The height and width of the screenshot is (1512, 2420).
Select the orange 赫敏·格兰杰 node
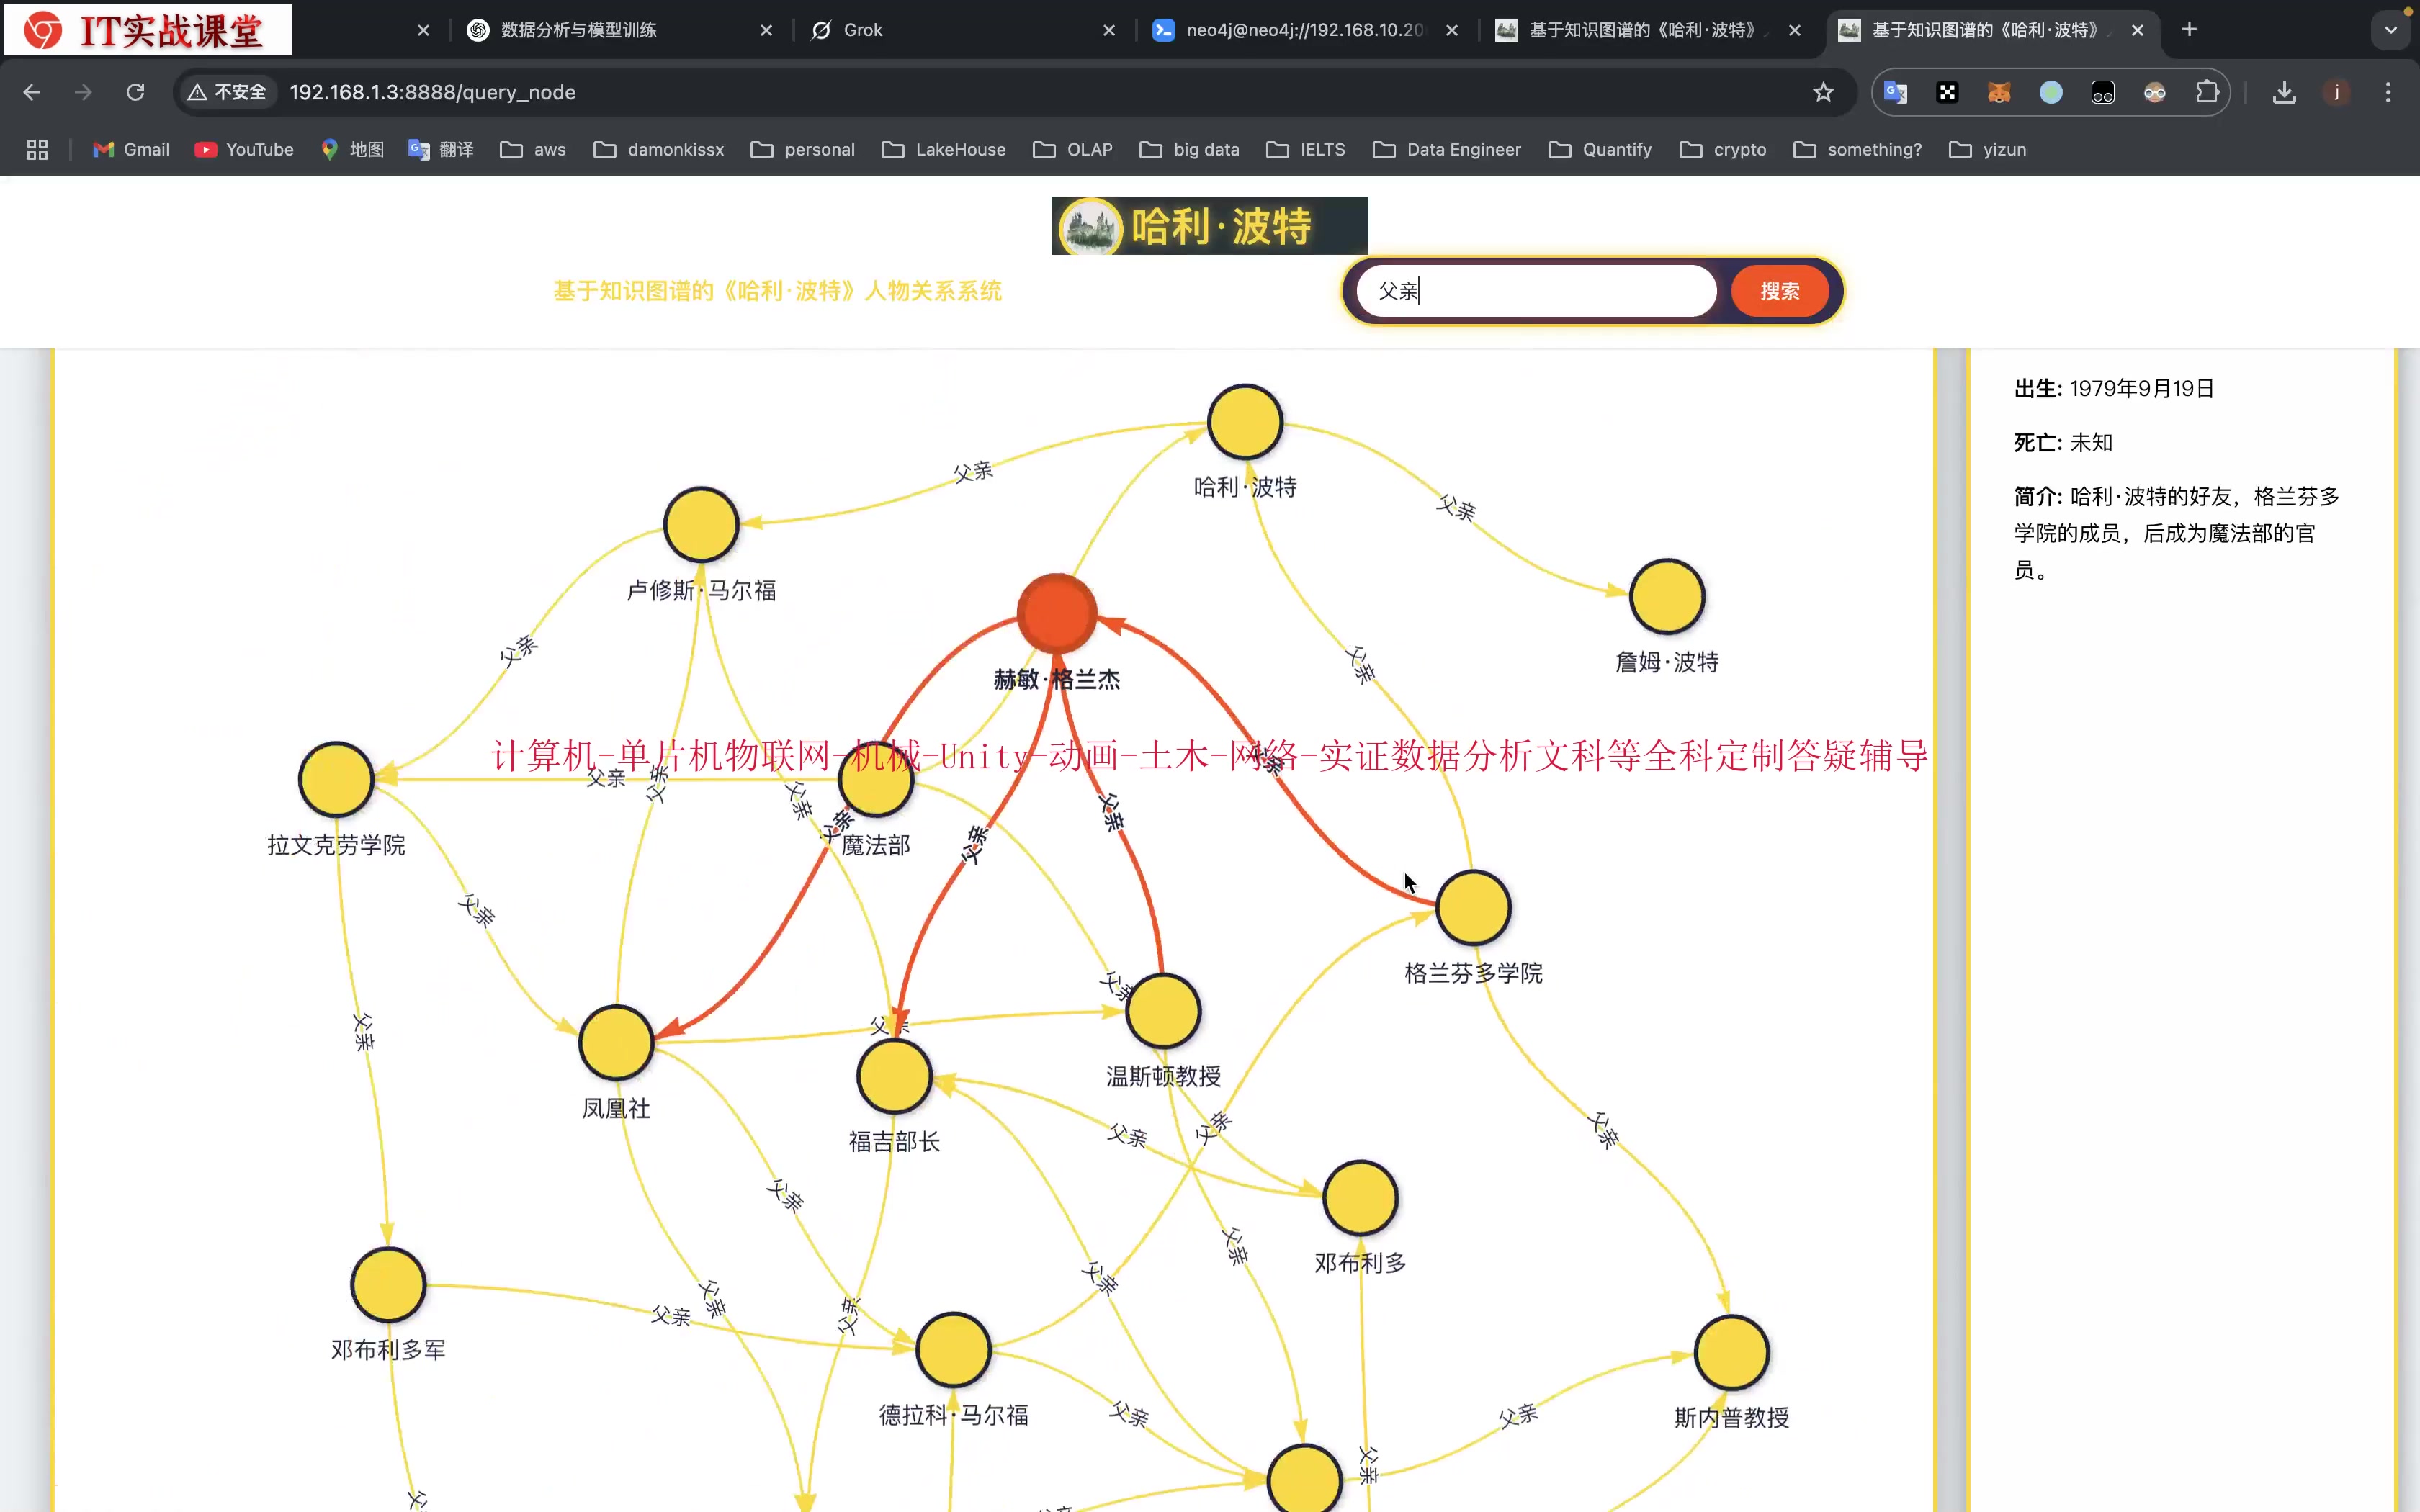pyautogui.click(x=1056, y=613)
